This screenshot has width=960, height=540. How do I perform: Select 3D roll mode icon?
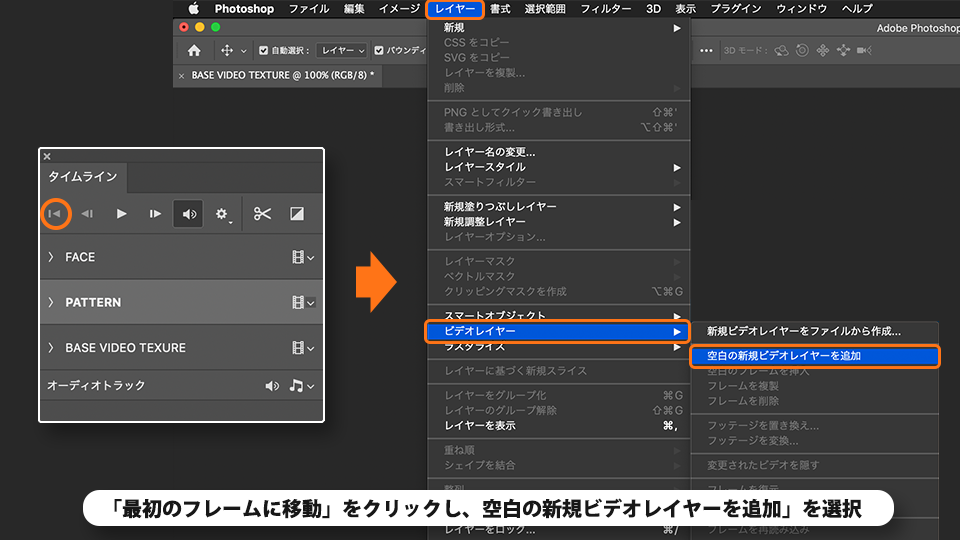click(802, 50)
